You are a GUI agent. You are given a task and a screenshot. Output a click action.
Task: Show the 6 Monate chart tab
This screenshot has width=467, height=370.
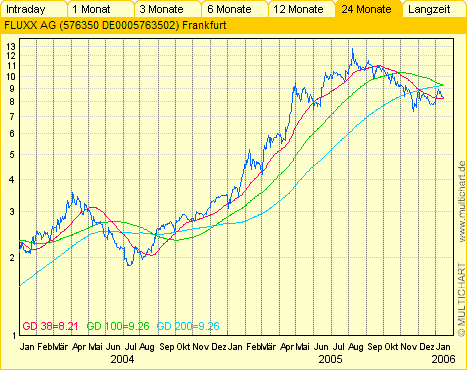235,9
